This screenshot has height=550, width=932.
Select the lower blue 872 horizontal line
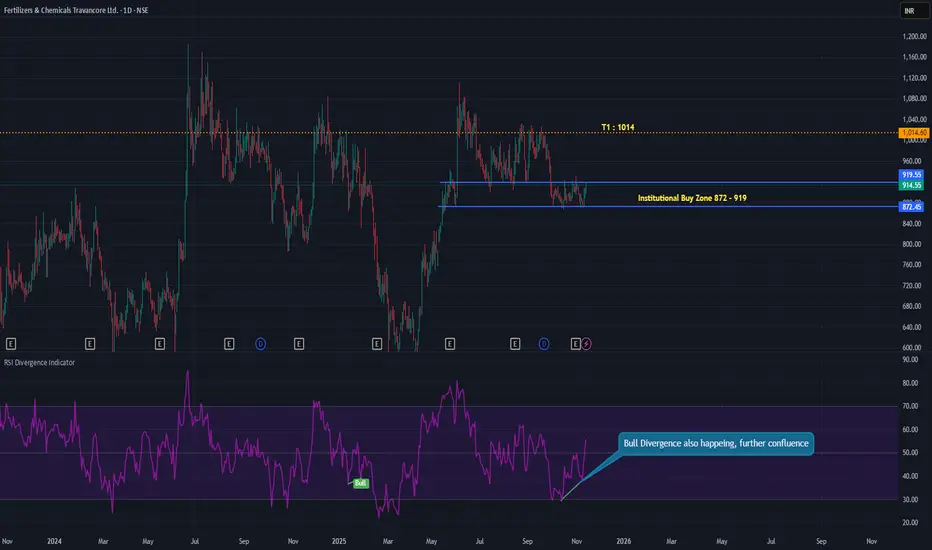tap(668, 206)
